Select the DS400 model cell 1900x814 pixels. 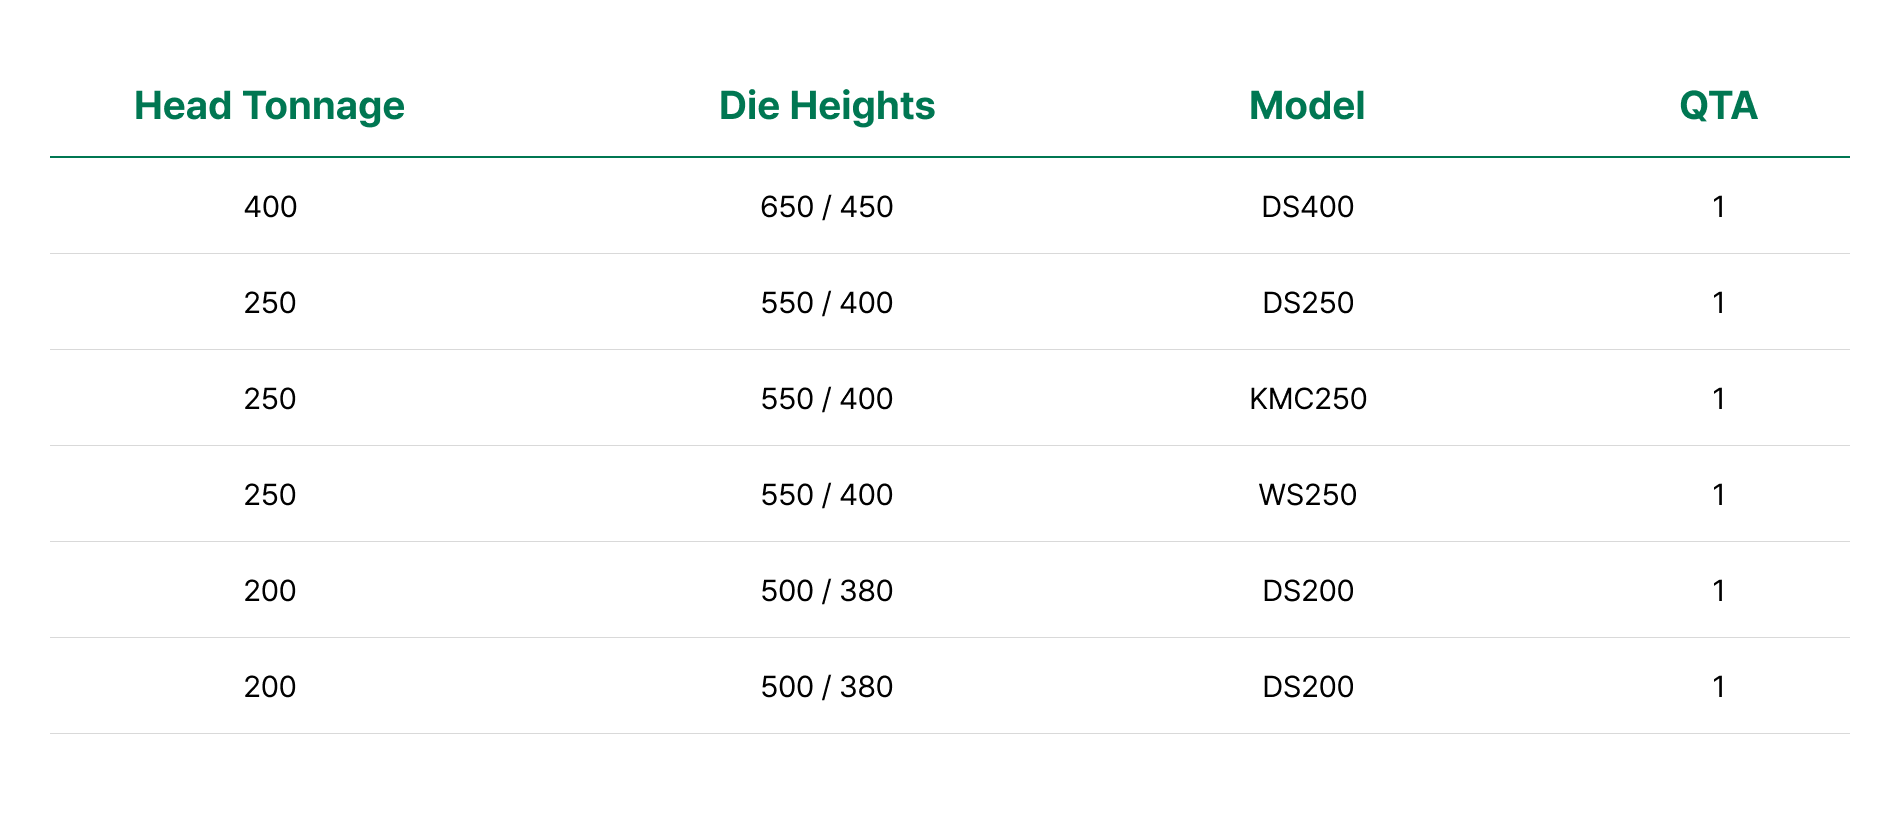point(1307,207)
